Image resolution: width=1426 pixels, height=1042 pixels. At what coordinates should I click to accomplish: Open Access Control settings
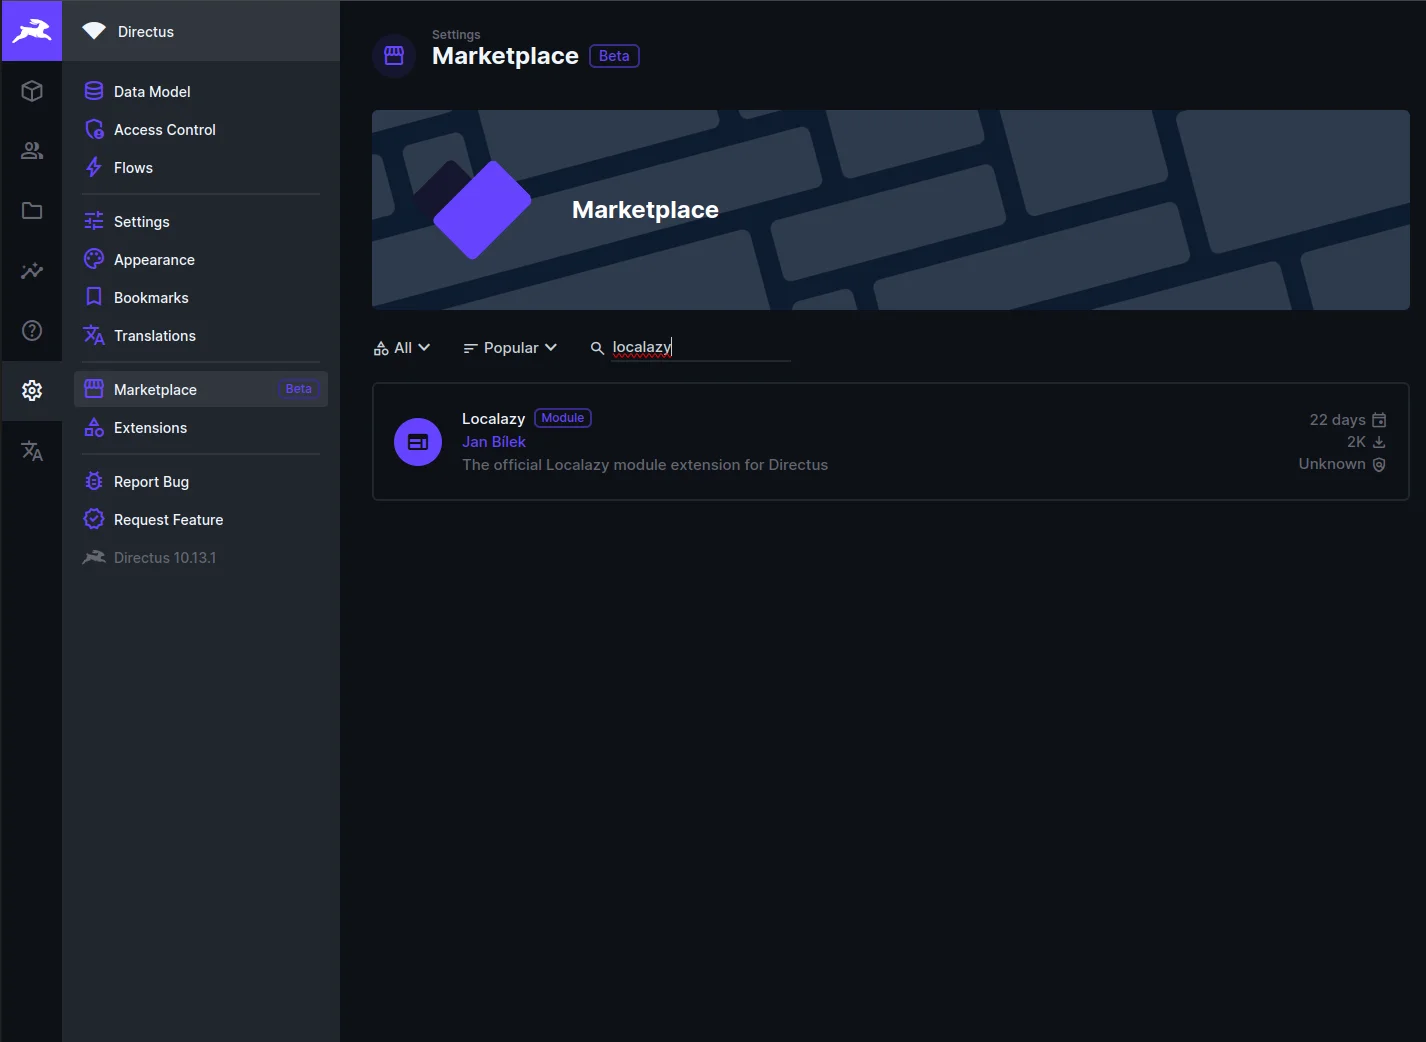164,130
